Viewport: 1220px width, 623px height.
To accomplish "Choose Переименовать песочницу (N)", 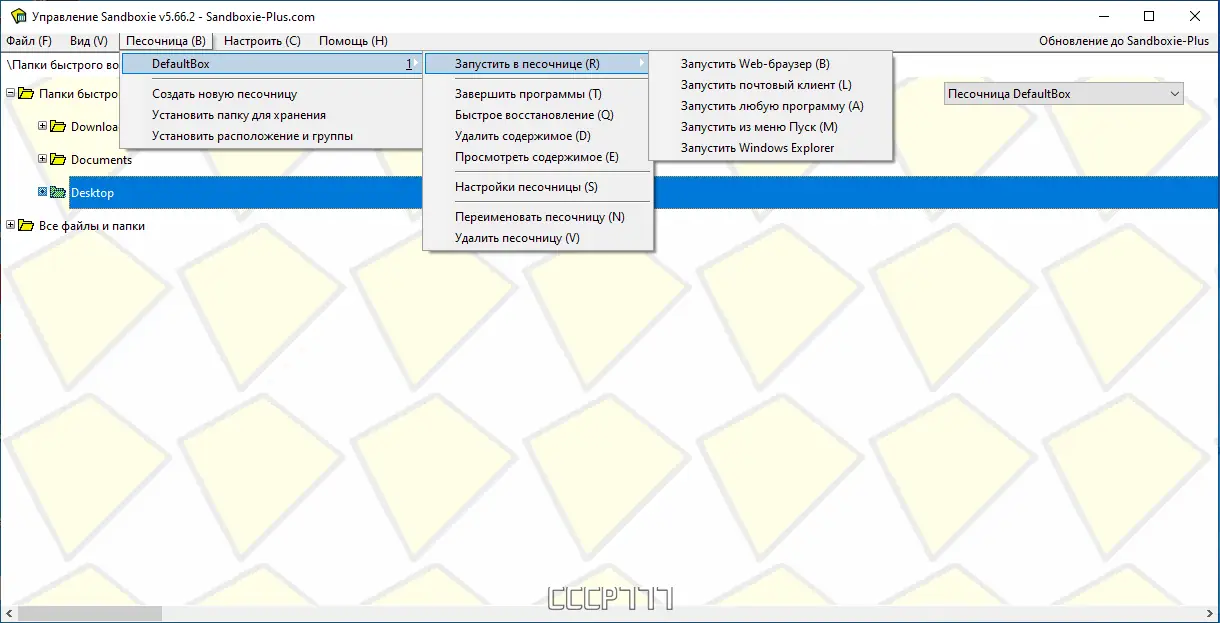I will (538, 217).
